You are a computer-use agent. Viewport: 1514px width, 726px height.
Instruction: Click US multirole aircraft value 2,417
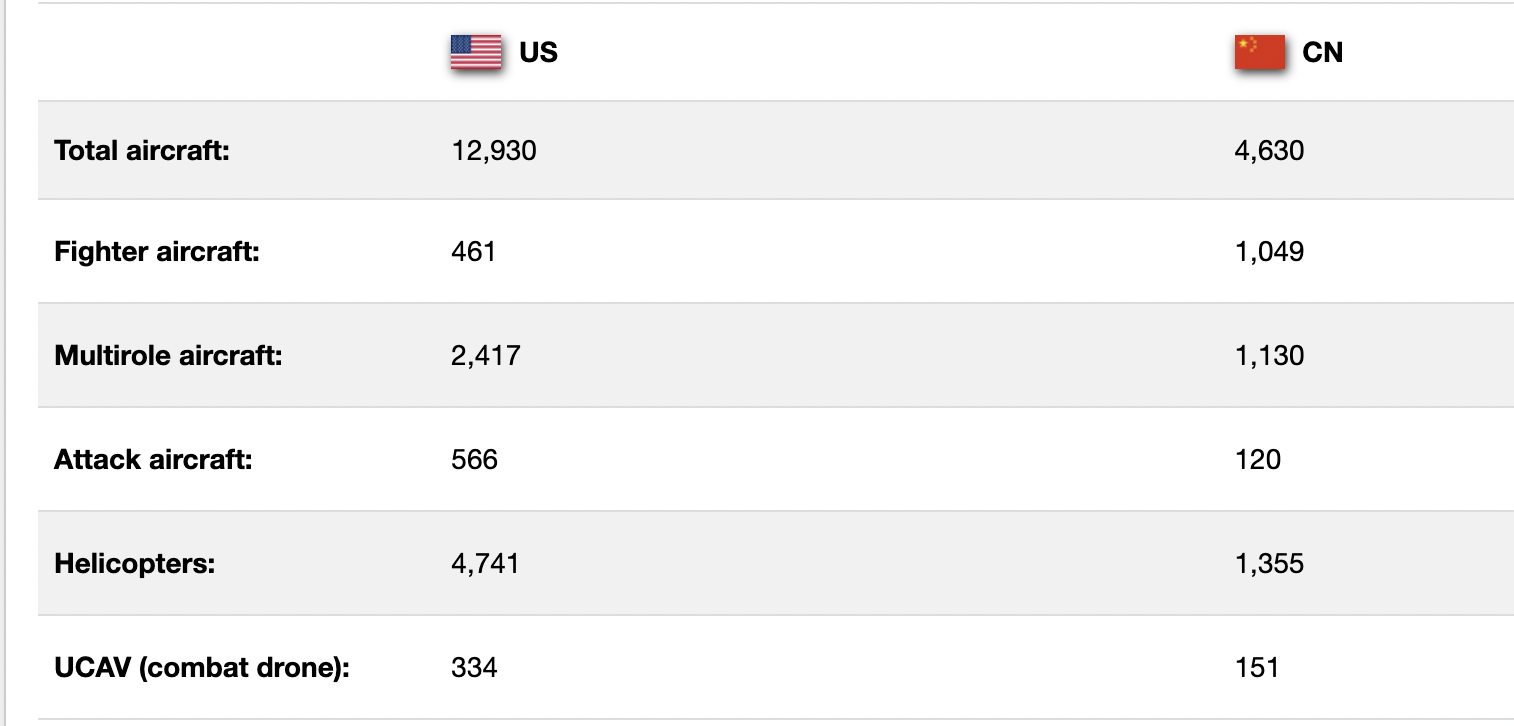click(x=486, y=355)
